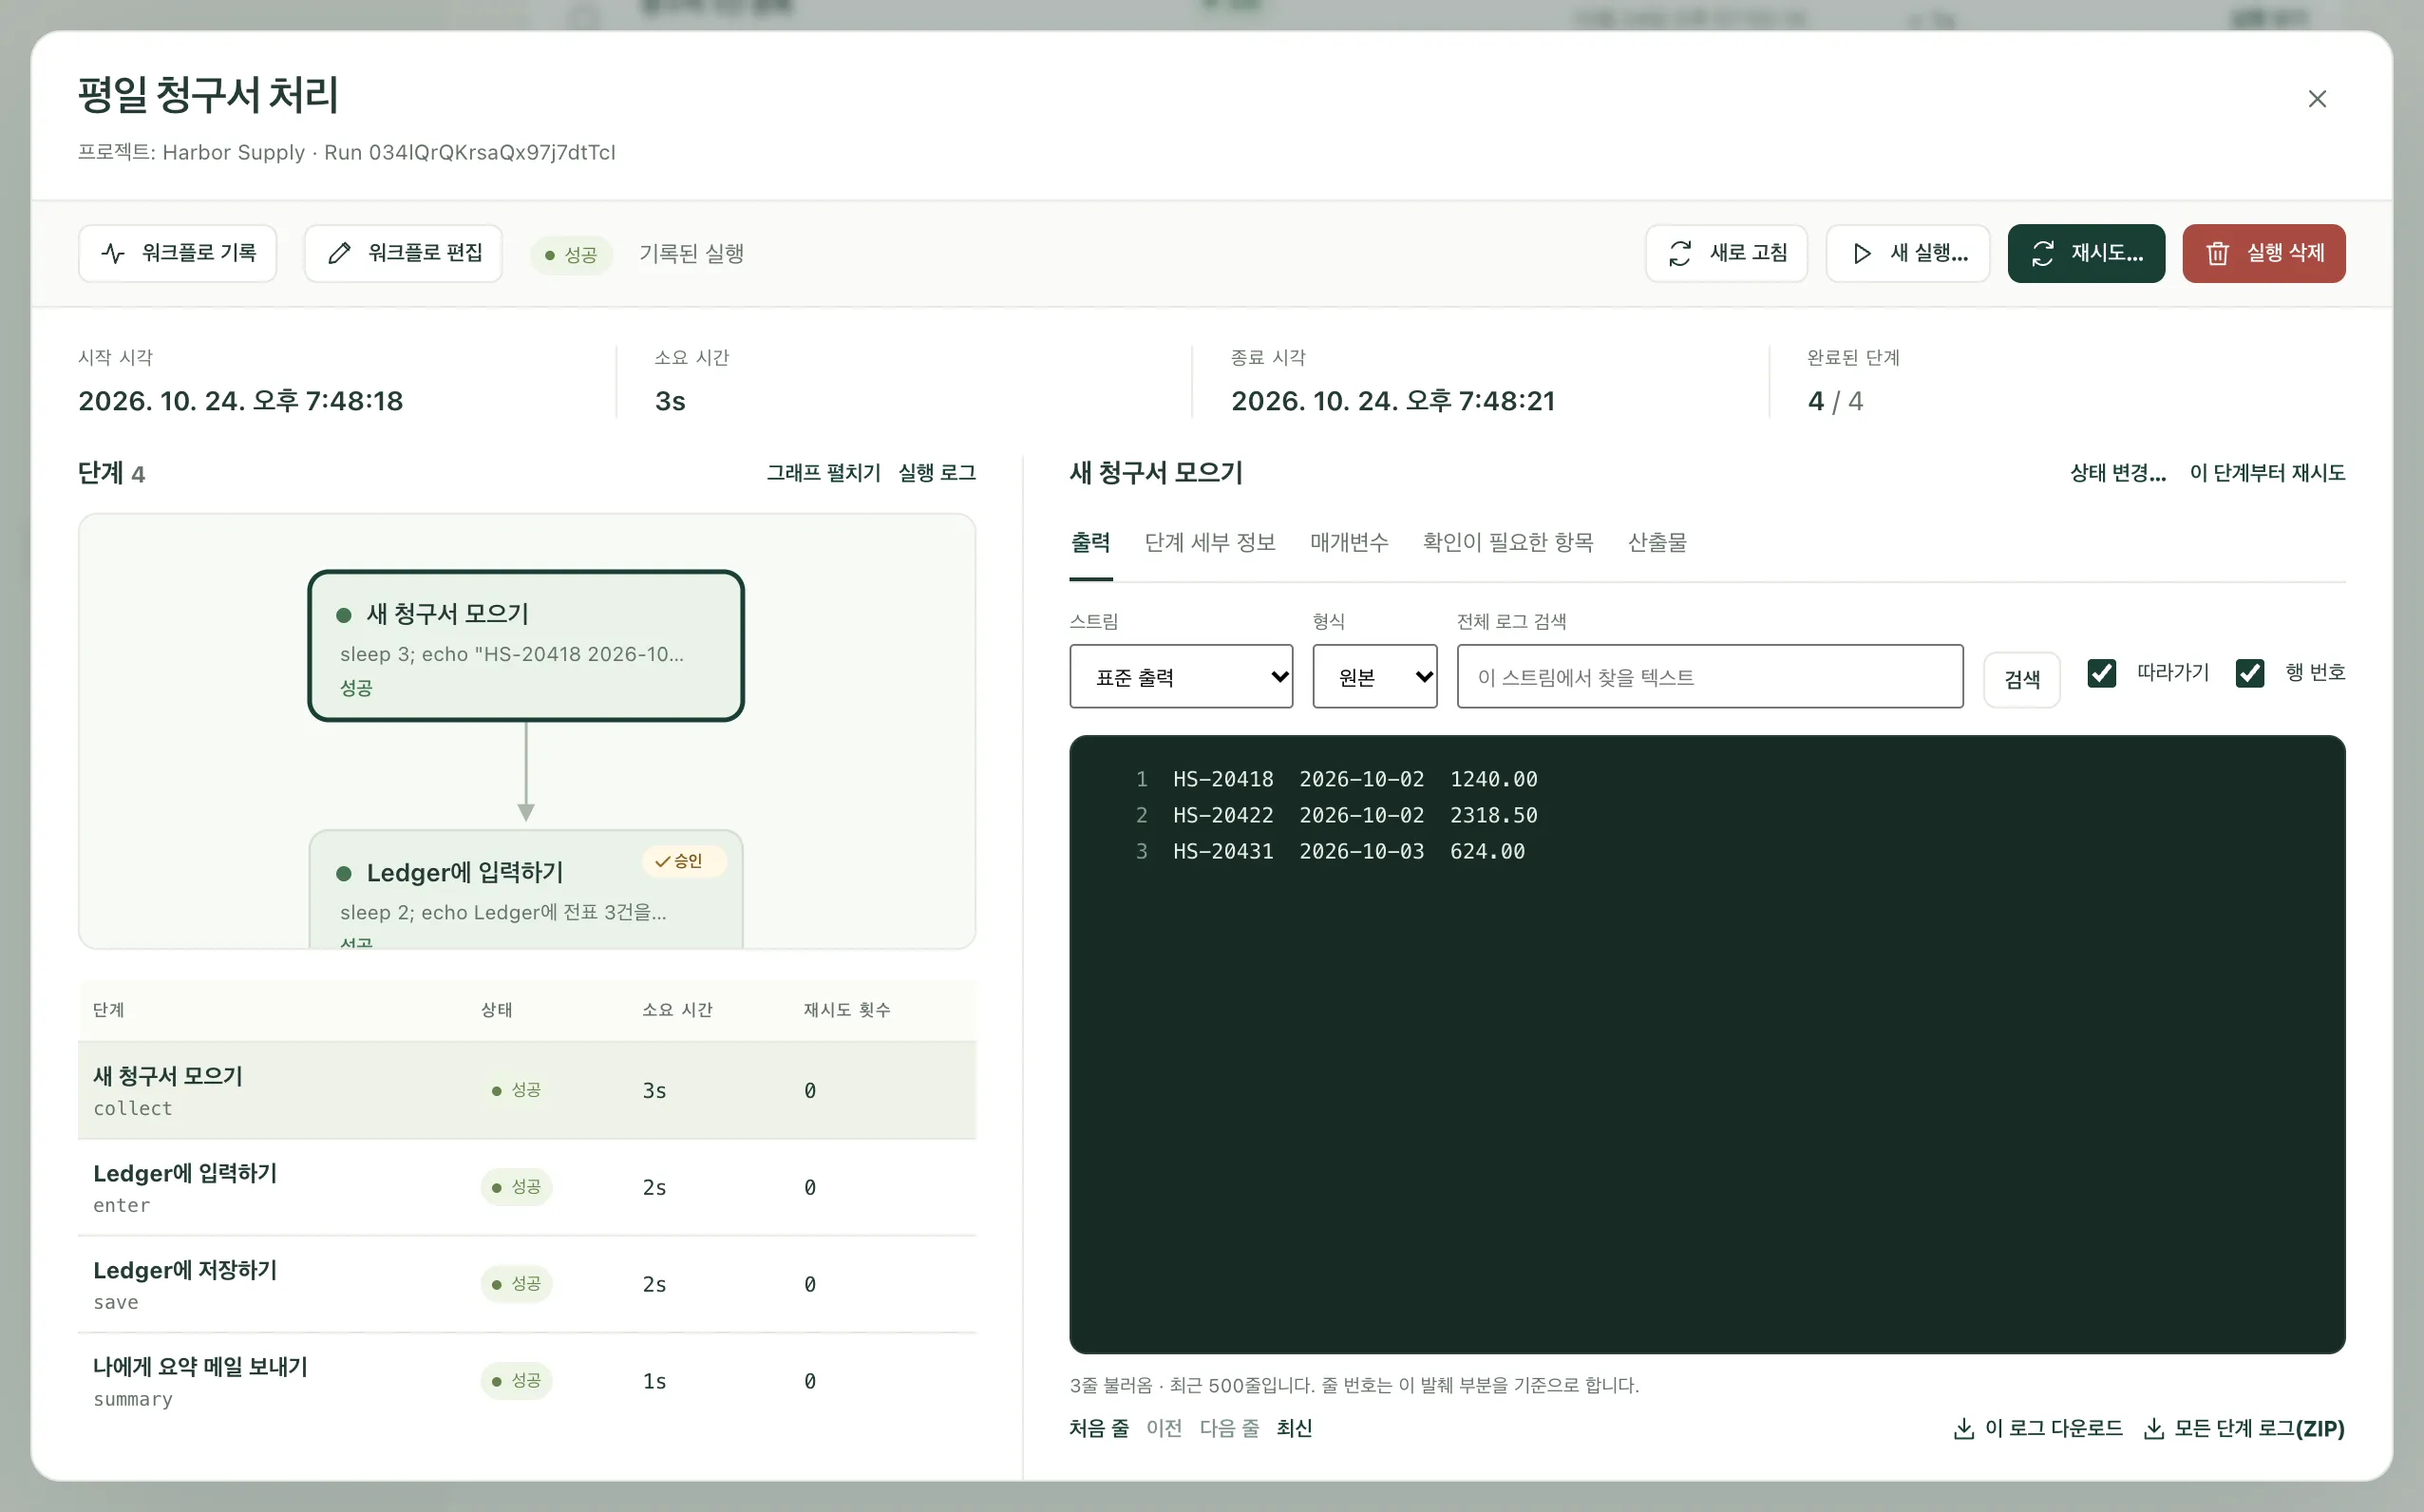Viewport: 2424px width, 1512px height.
Task: Select the 나에게 요약 메일 보내기 row
Action: [527, 1381]
